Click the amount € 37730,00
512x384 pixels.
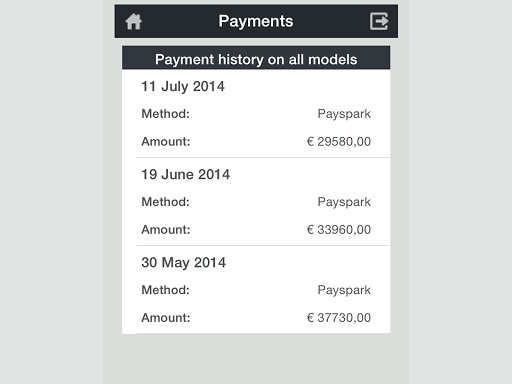[339, 318]
